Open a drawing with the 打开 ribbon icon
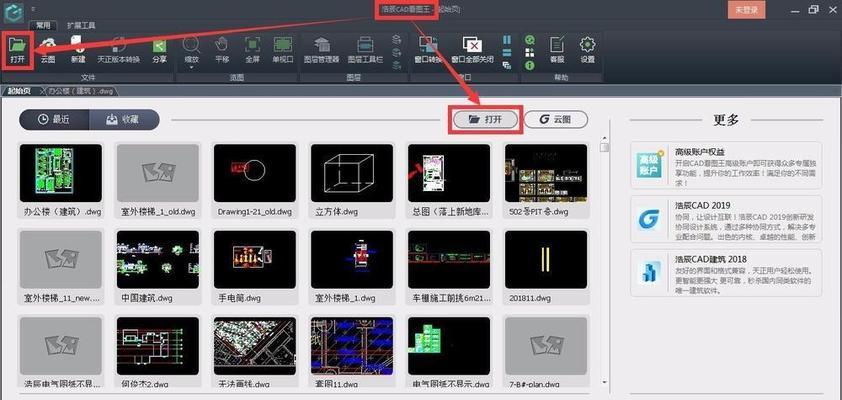The width and height of the screenshot is (842, 400). [18, 49]
